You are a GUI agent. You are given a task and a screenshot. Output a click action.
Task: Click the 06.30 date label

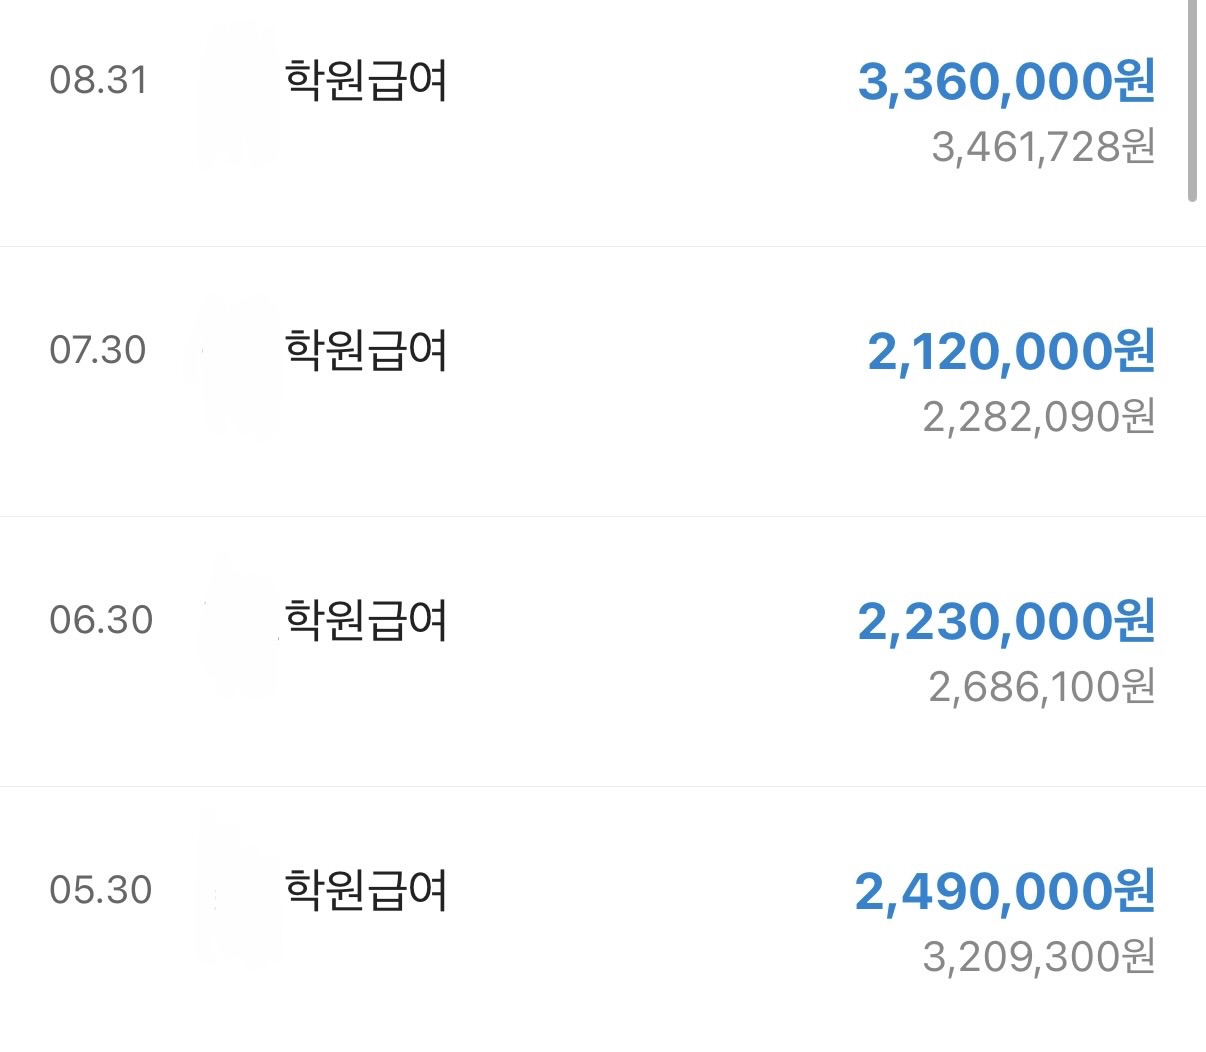pos(101,620)
